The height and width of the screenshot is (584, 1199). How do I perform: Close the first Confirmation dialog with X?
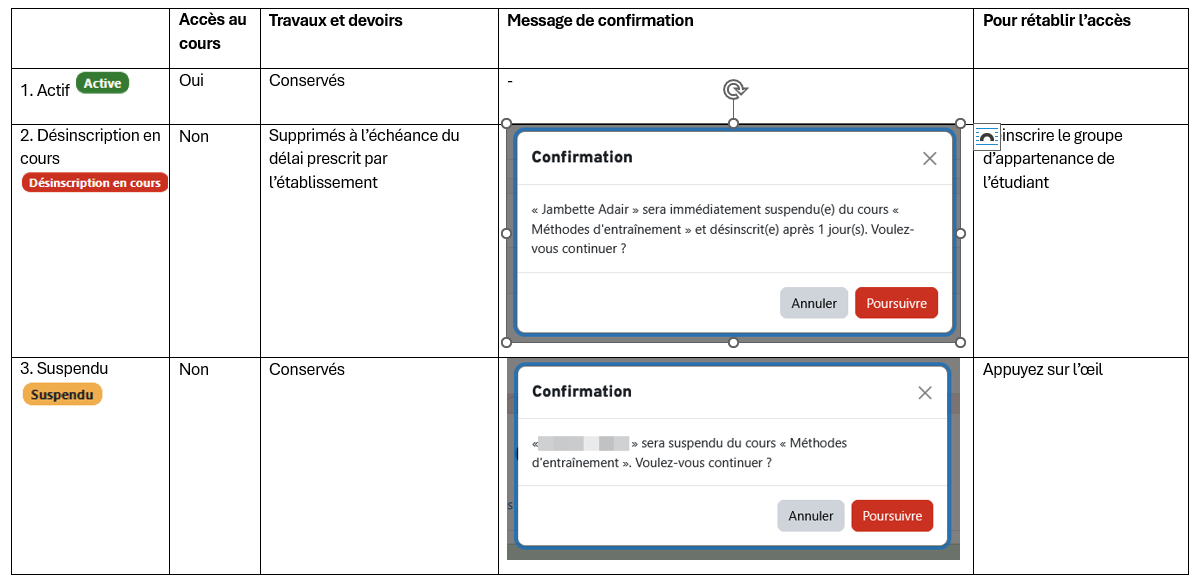click(929, 158)
